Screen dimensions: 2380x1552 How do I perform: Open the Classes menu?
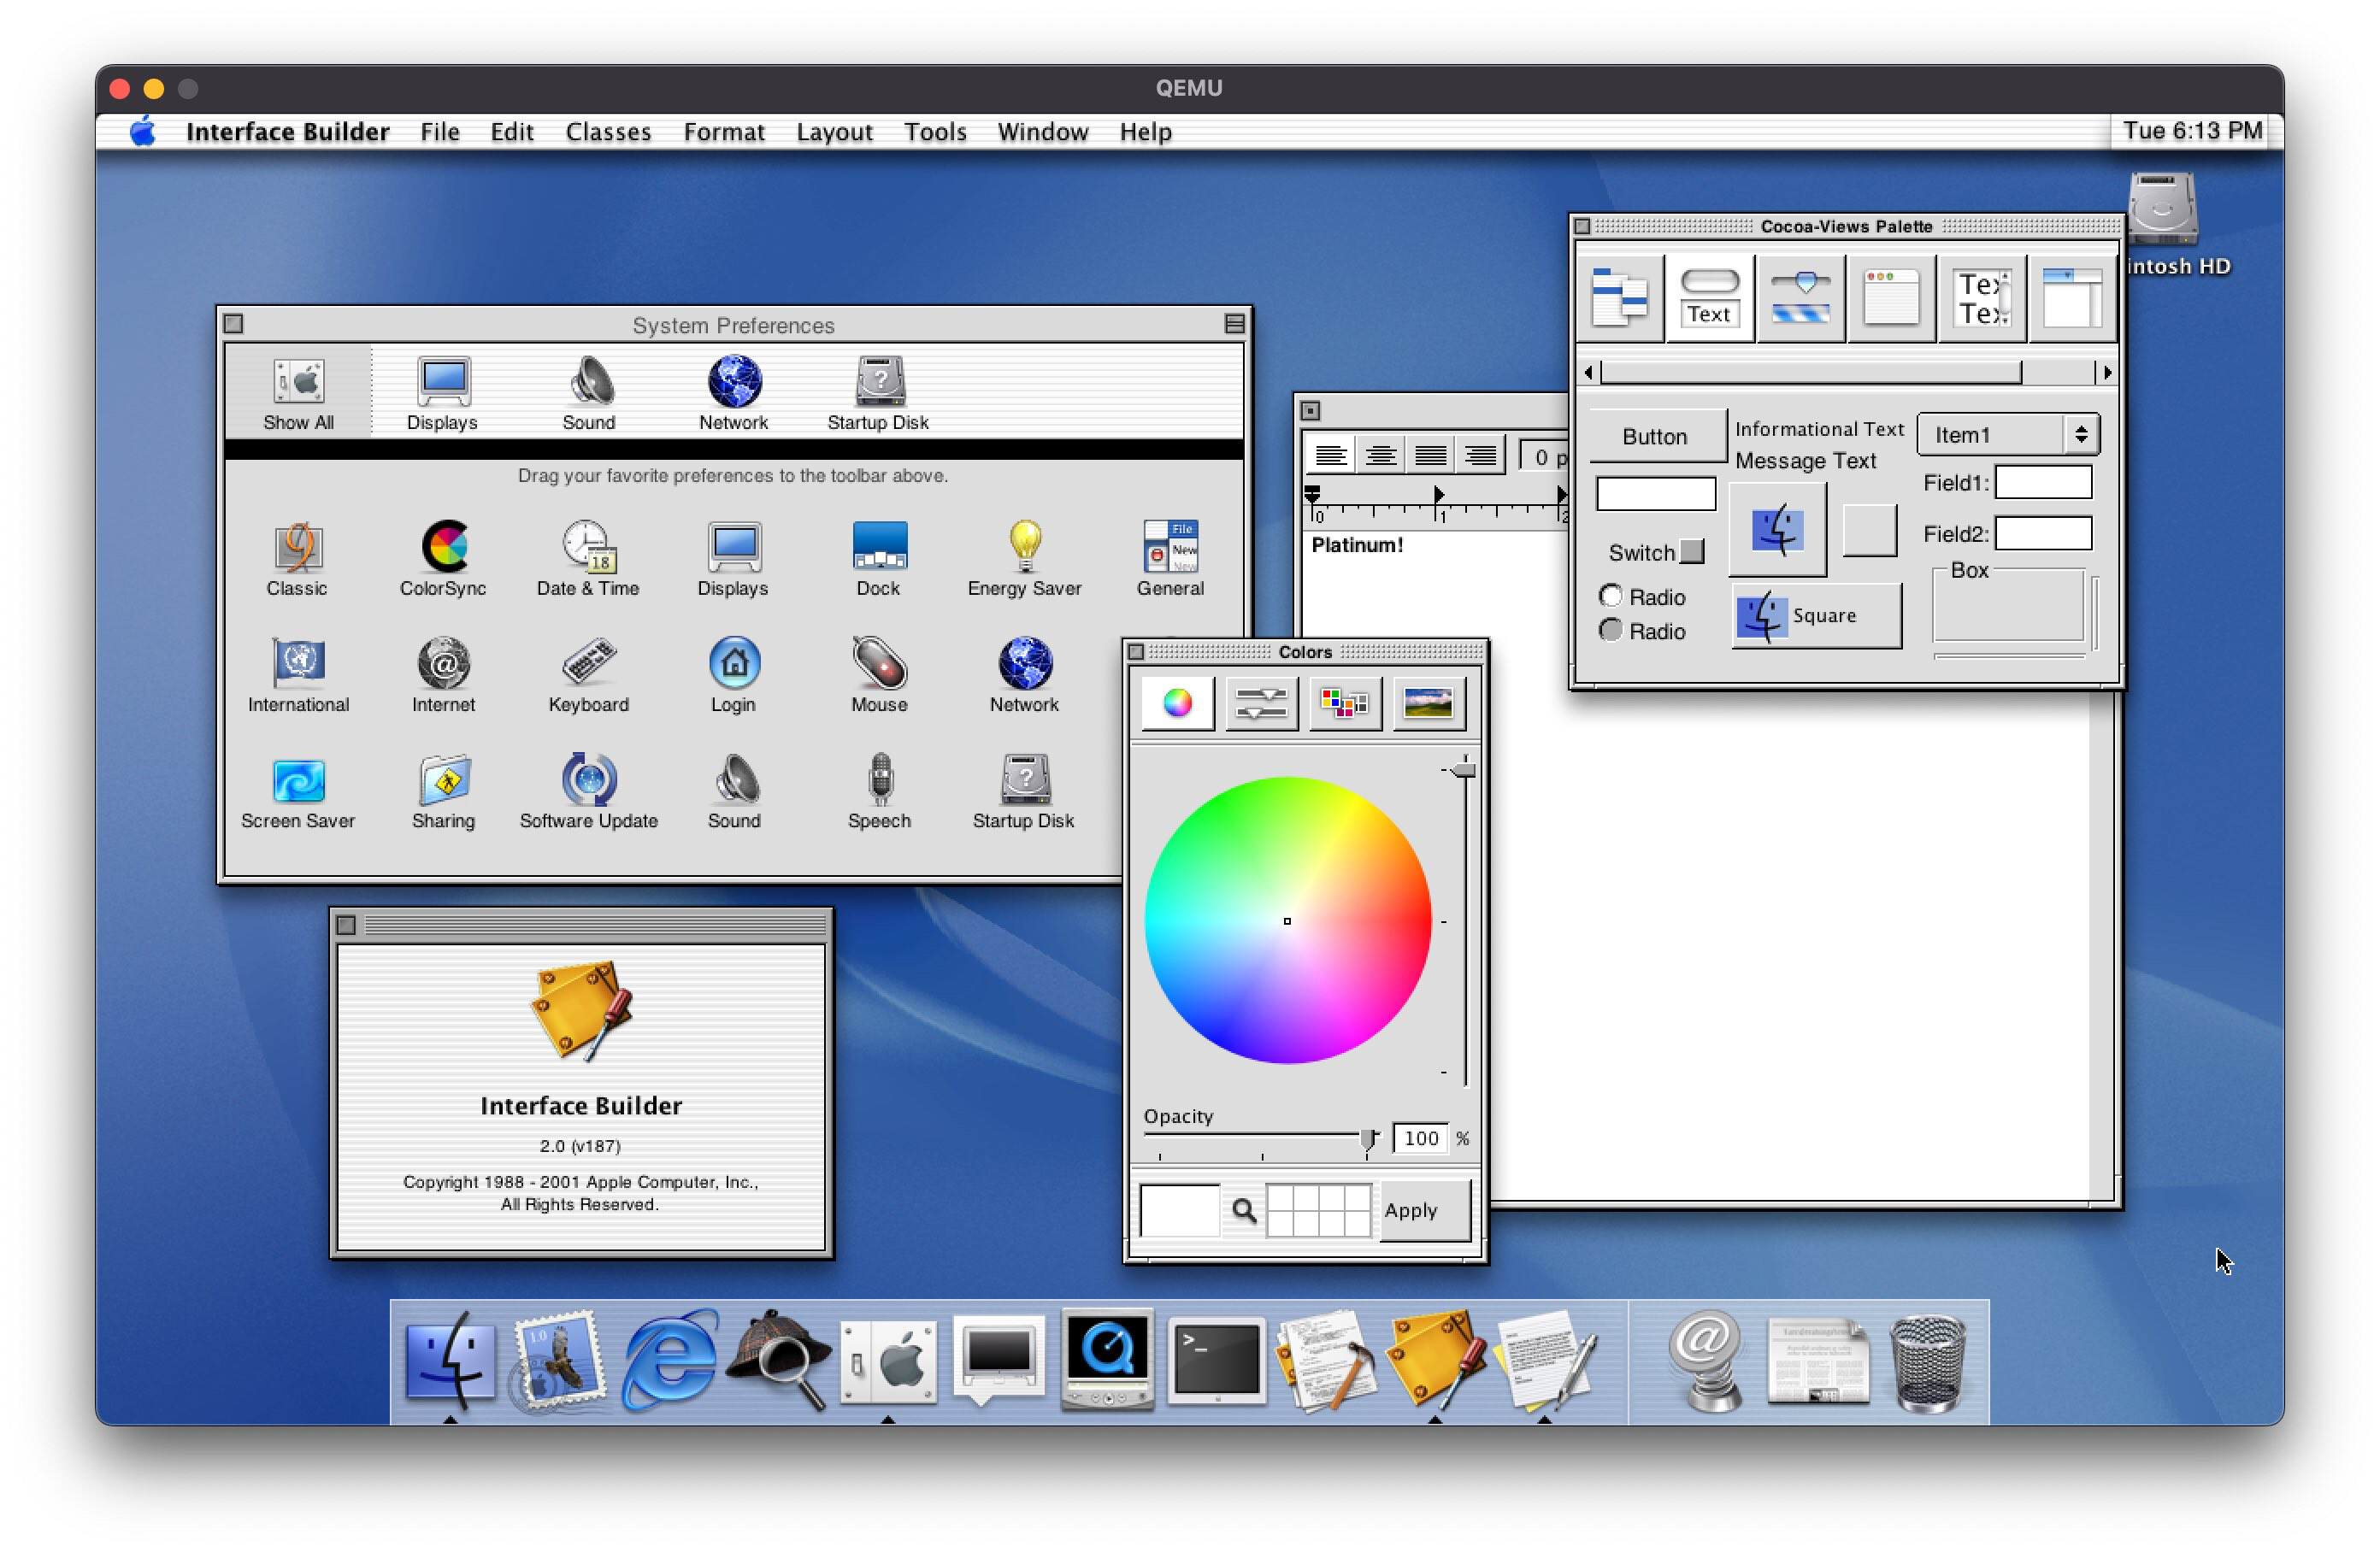tap(608, 132)
